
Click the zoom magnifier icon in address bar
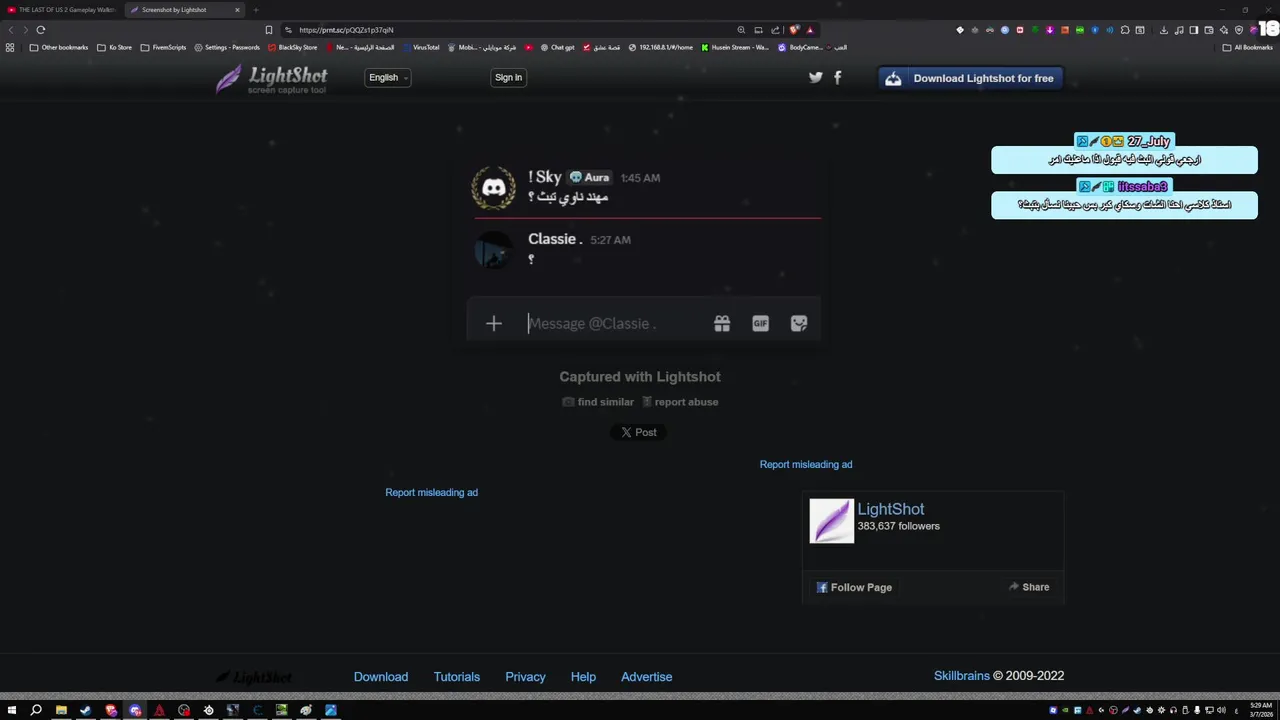click(741, 30)
